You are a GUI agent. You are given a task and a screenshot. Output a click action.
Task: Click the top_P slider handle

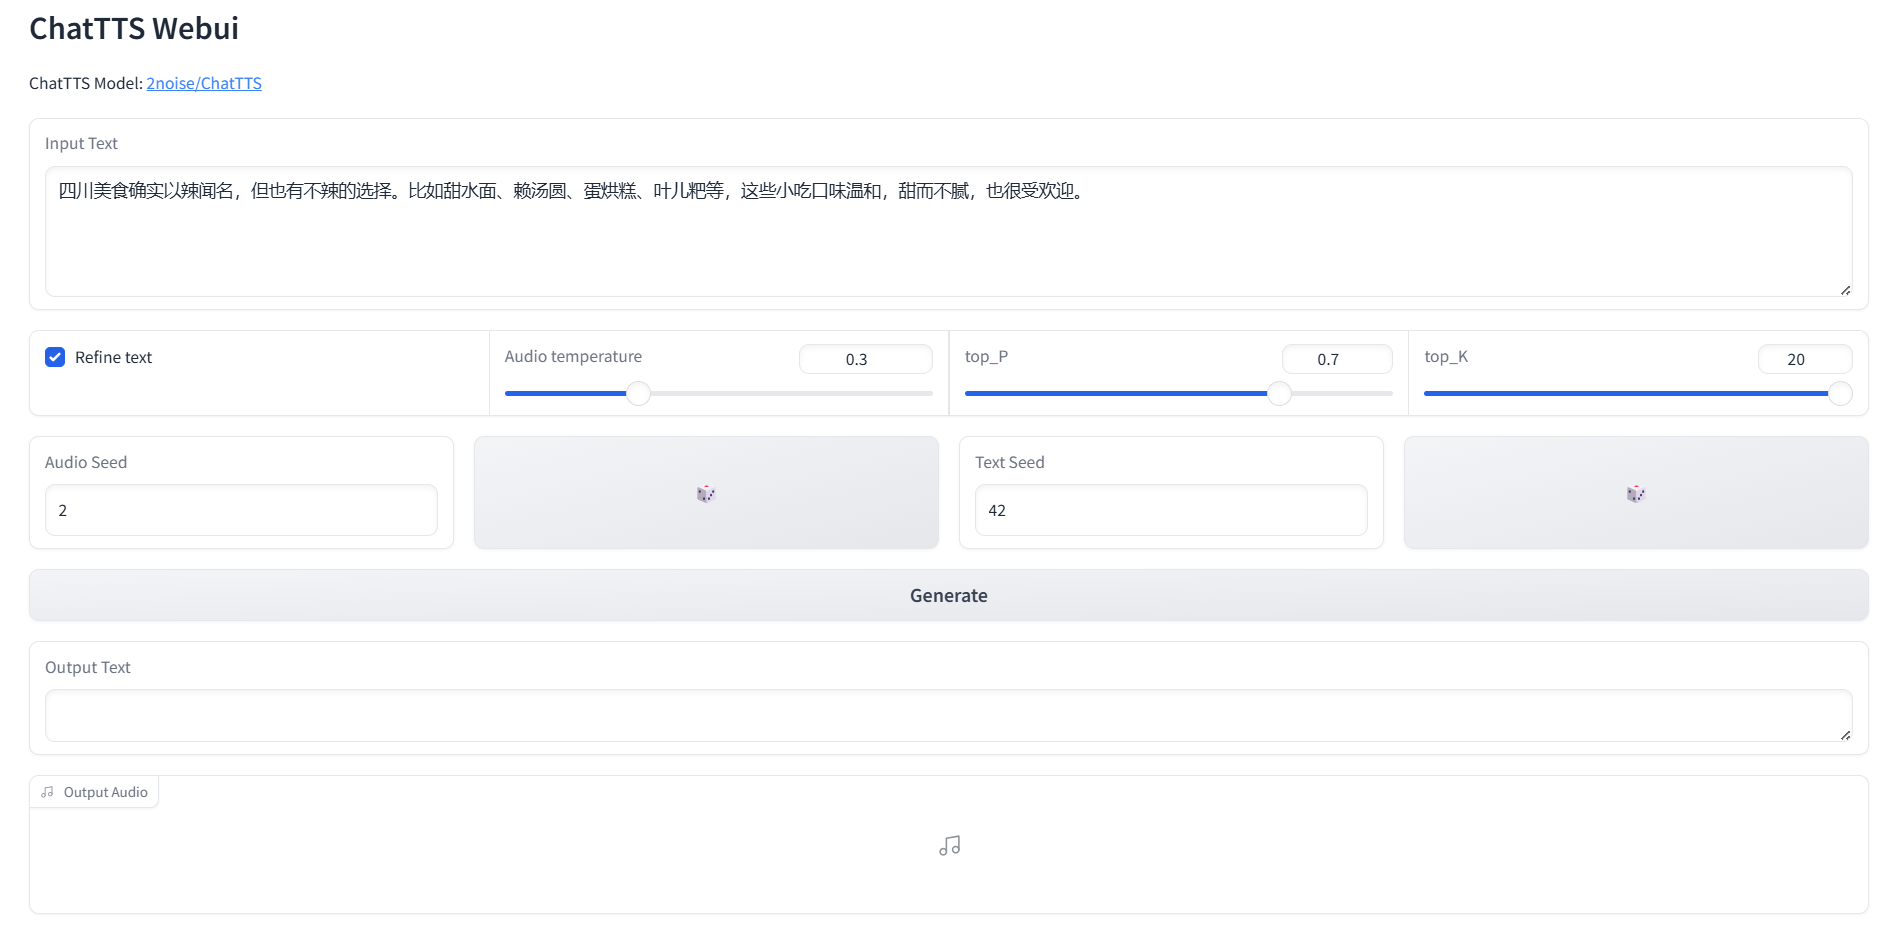(1278, 393)
